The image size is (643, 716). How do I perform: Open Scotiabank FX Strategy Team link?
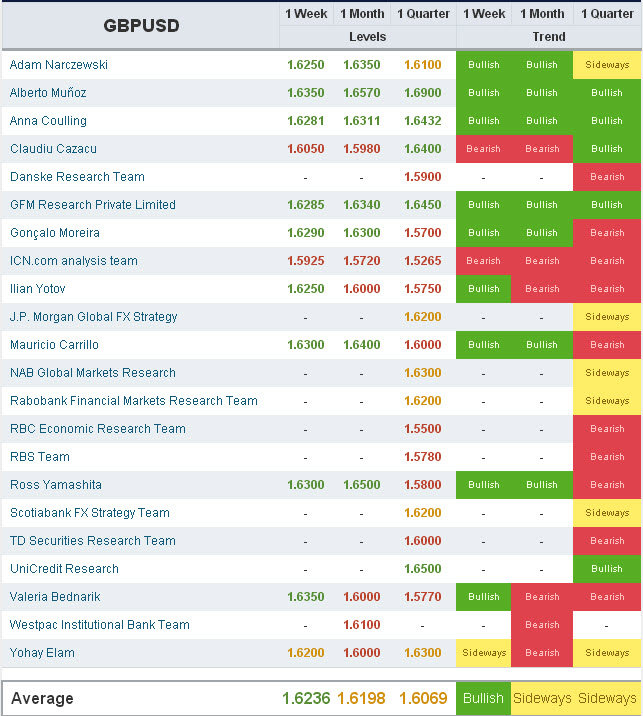[x=90, y=513]
